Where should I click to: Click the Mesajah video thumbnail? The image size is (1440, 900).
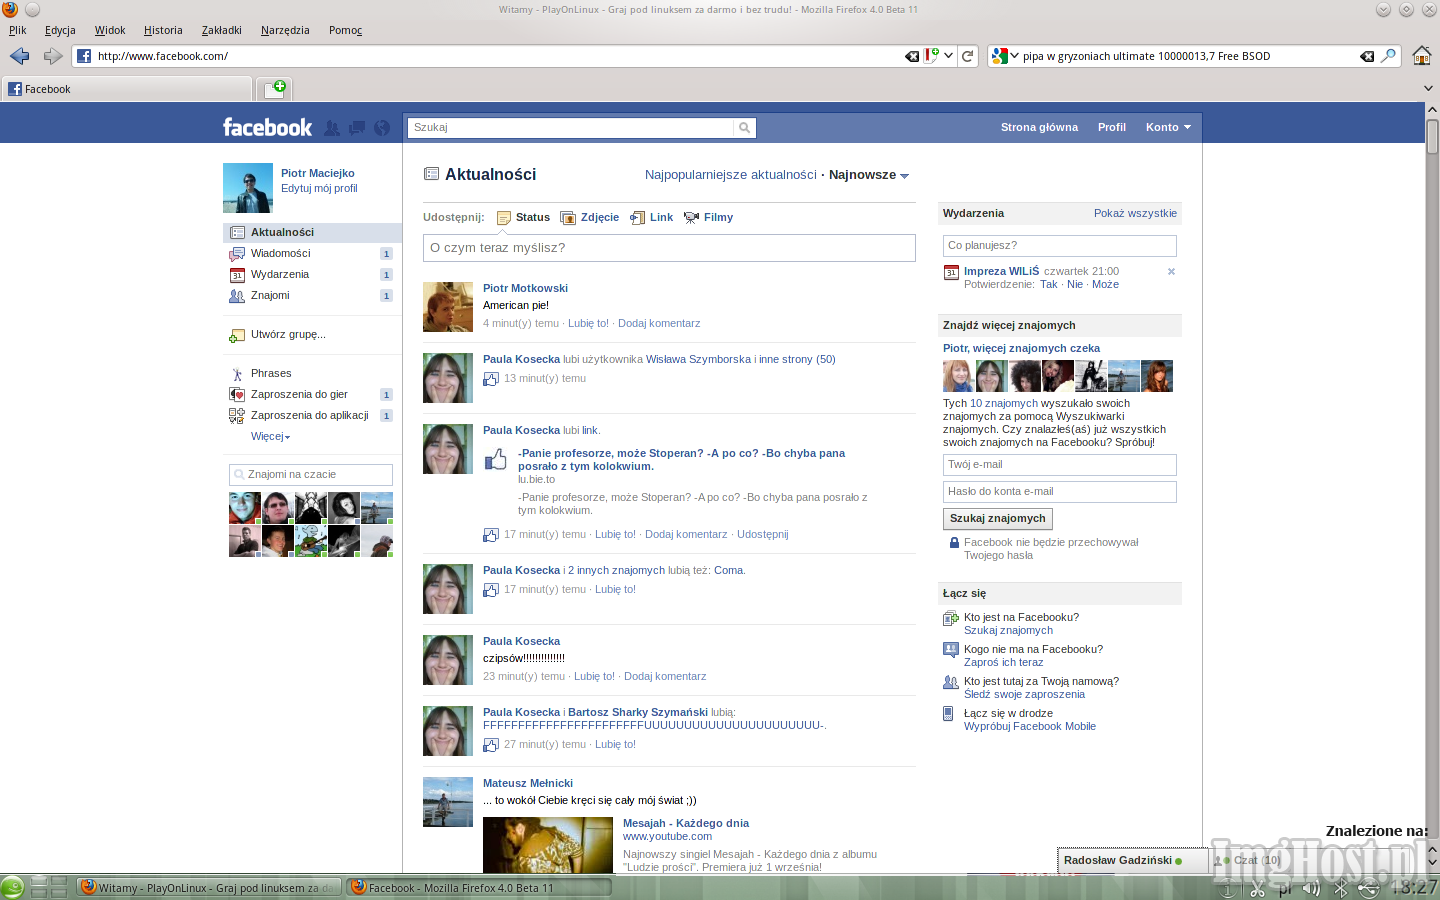[x=548, y=845]
